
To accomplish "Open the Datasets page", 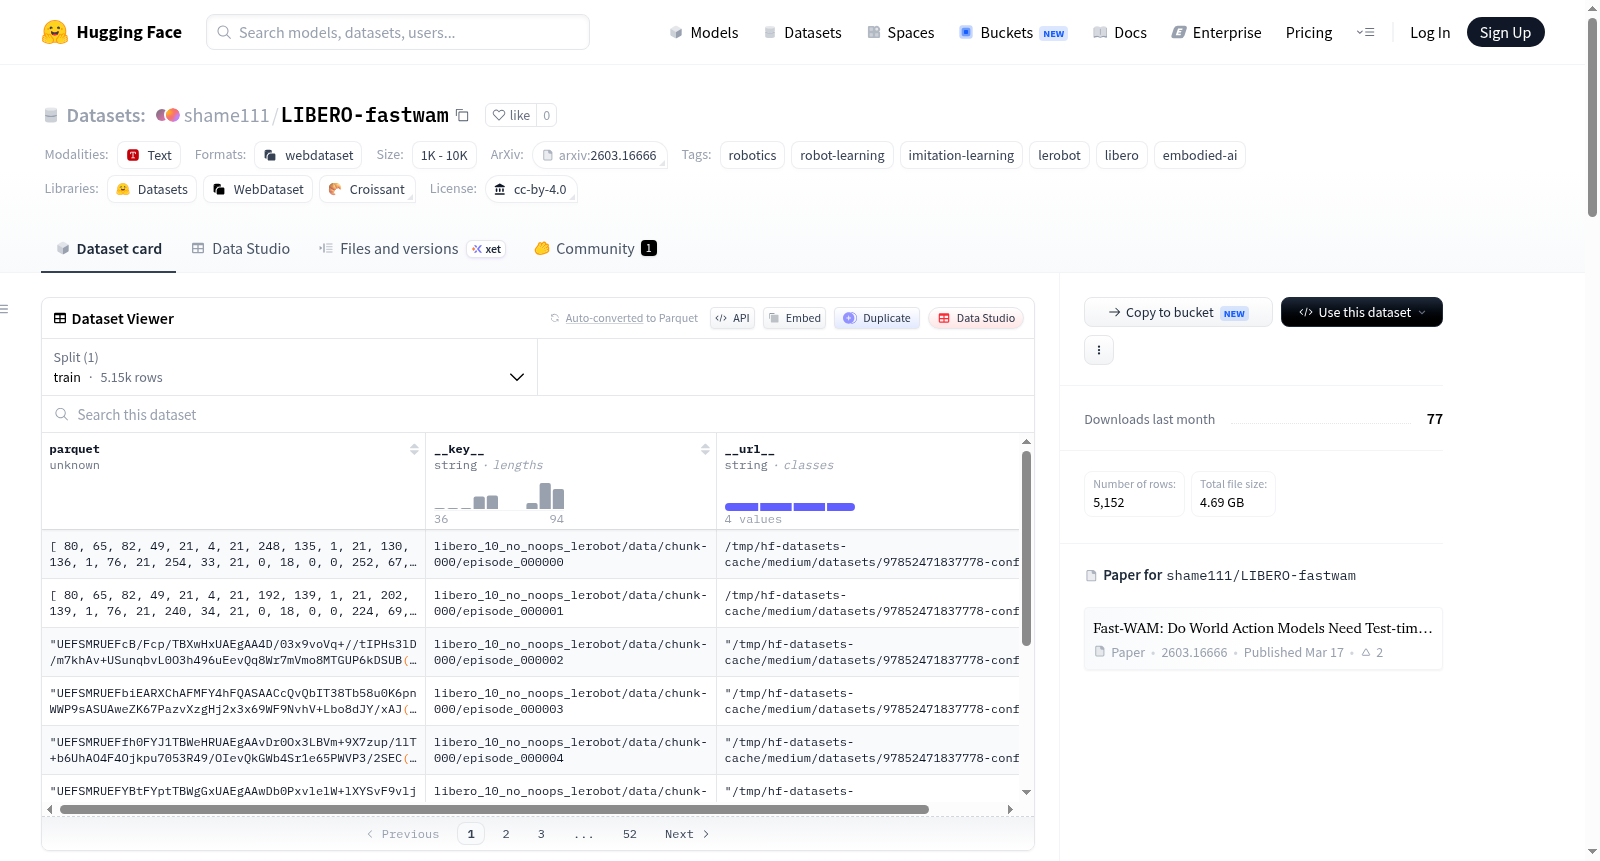I will click(802, 33).
